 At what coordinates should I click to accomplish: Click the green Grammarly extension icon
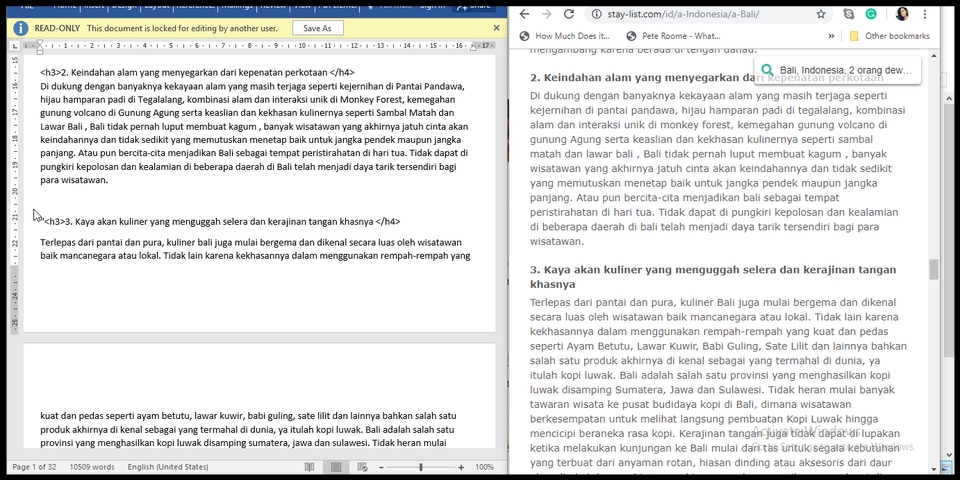[x=871, y=14]
